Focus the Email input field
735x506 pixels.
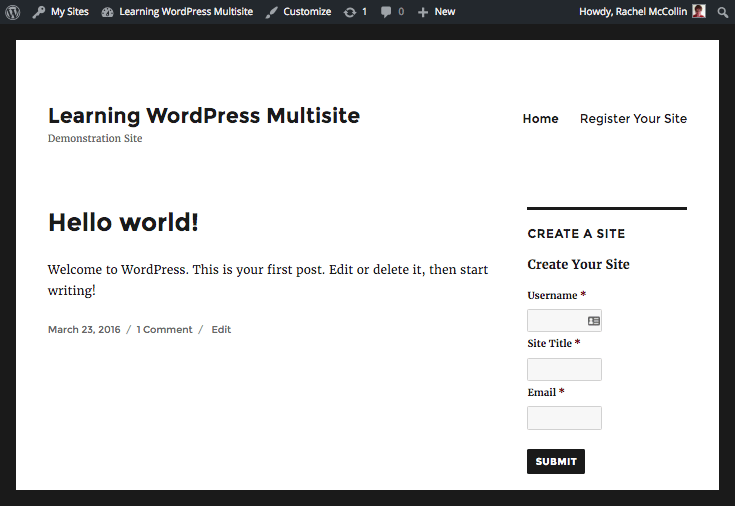click(x=564, y=418)
